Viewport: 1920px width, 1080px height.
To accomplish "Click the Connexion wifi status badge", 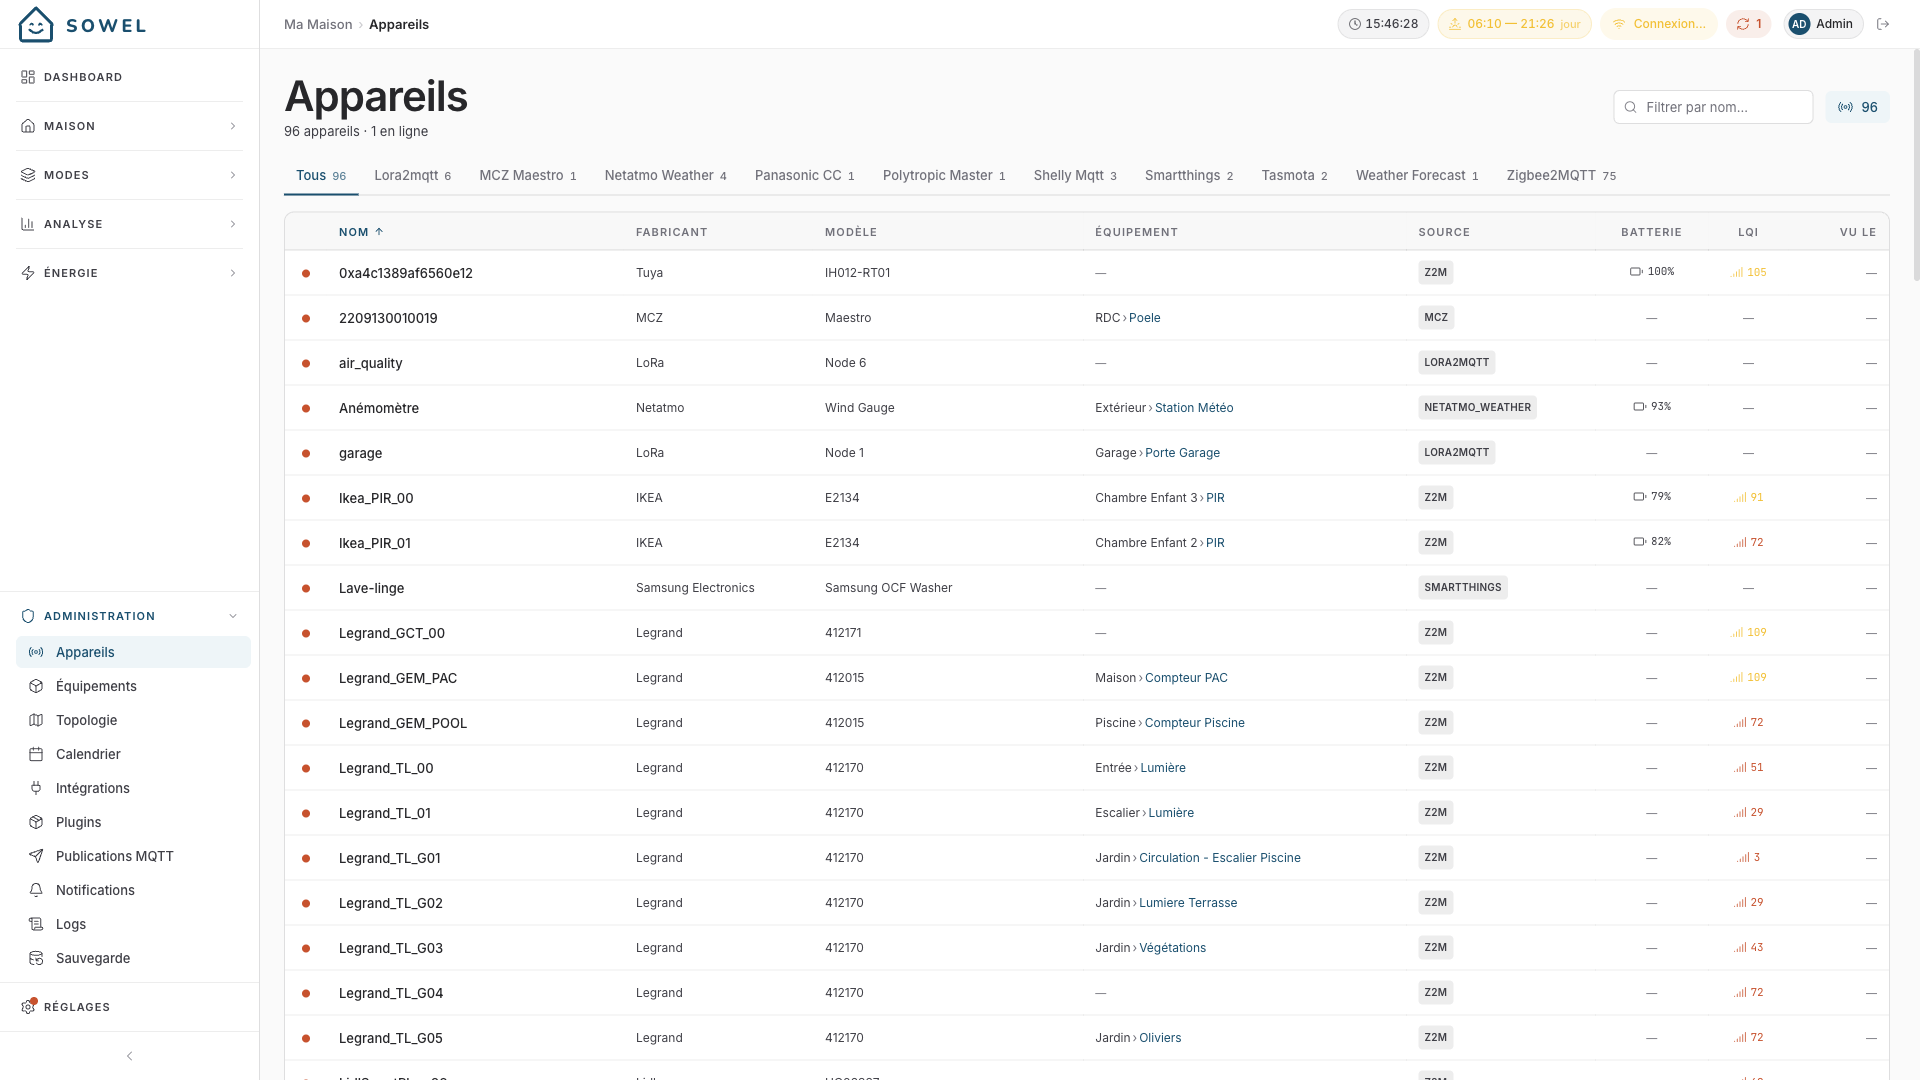I will 1659,24.
